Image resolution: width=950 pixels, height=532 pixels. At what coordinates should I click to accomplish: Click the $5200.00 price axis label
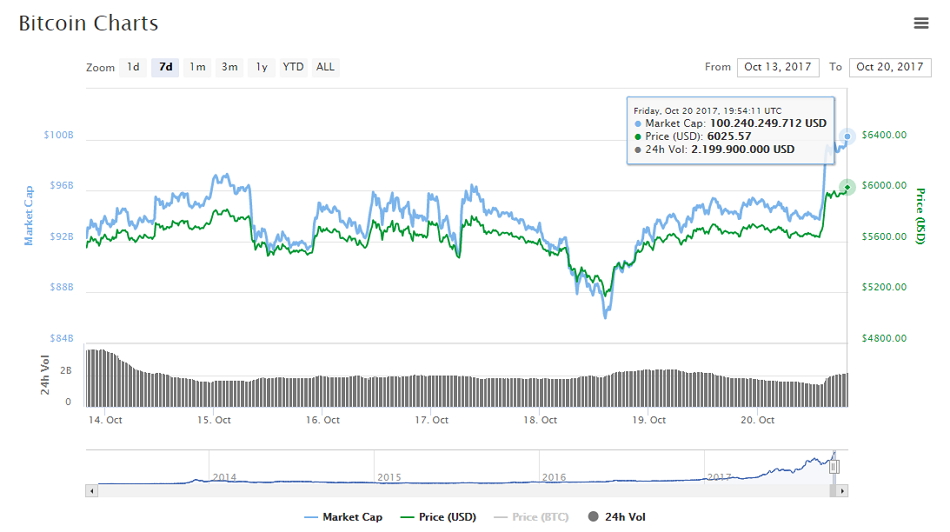coord(884,287)
